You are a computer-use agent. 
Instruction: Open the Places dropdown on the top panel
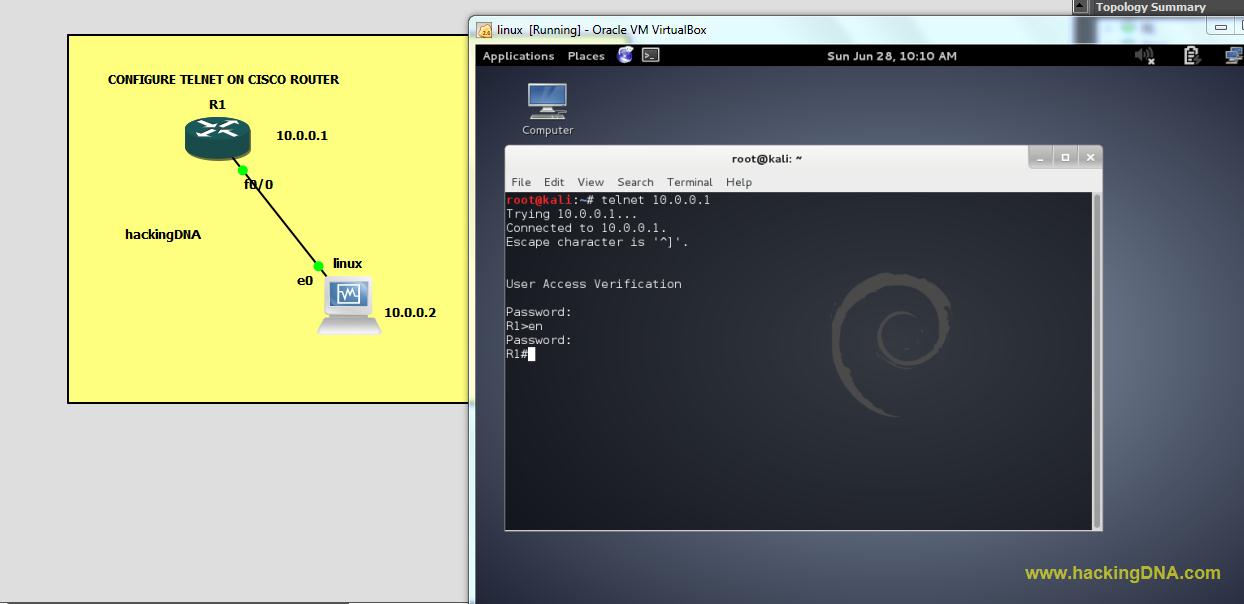(x=586, y=56)
